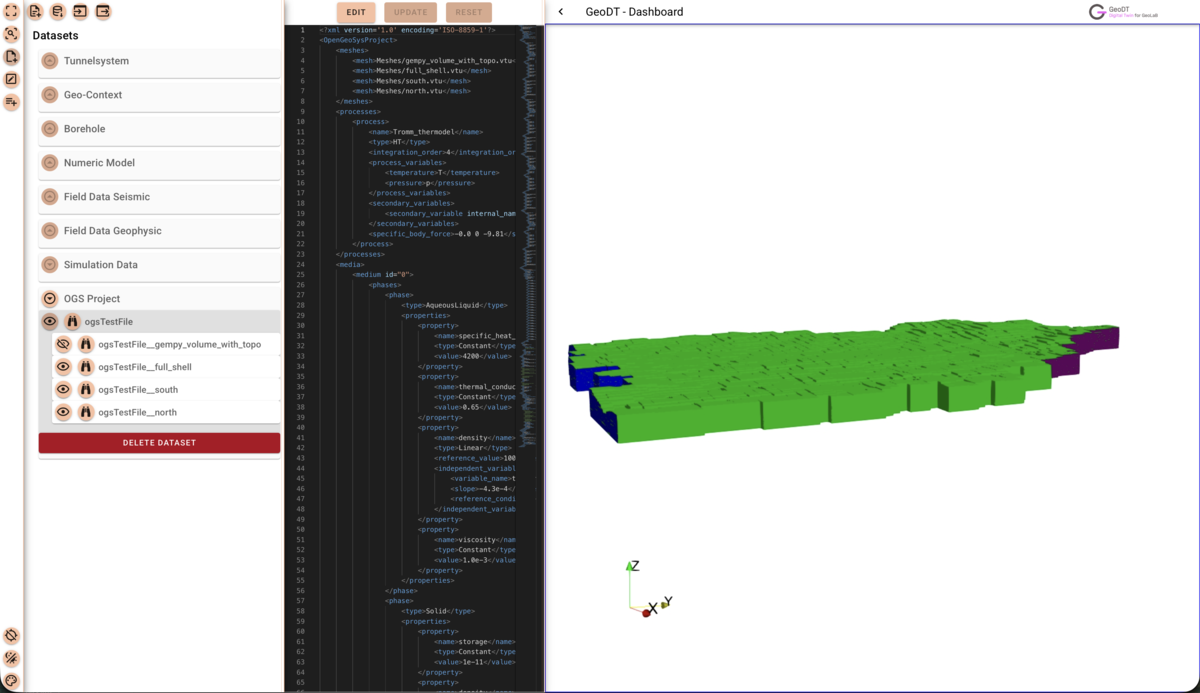Click the back chevron beside GeoDT - Dashboard
Viewport: 1200px width, 693px height.
[x=561, y=12]
